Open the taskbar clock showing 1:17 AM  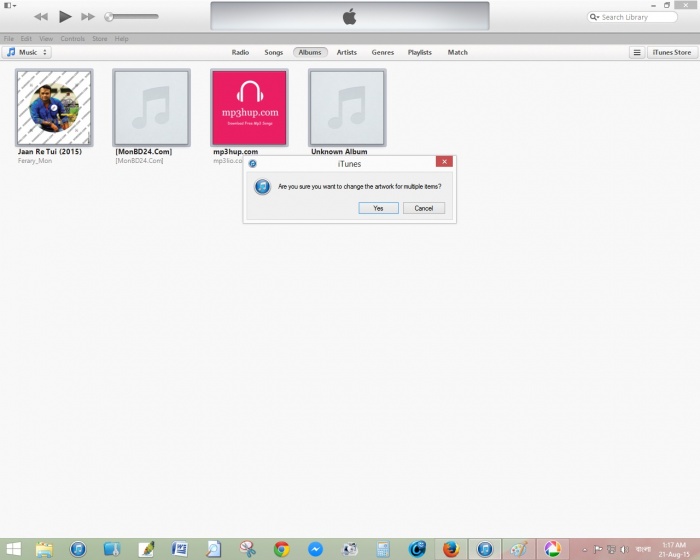click(674, 549)
